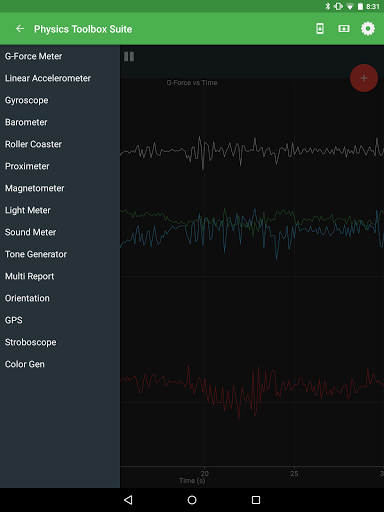Viewport: 384px width, 512px height.
Task: Tap the portrait phone orientation icon
Action: 320,29
